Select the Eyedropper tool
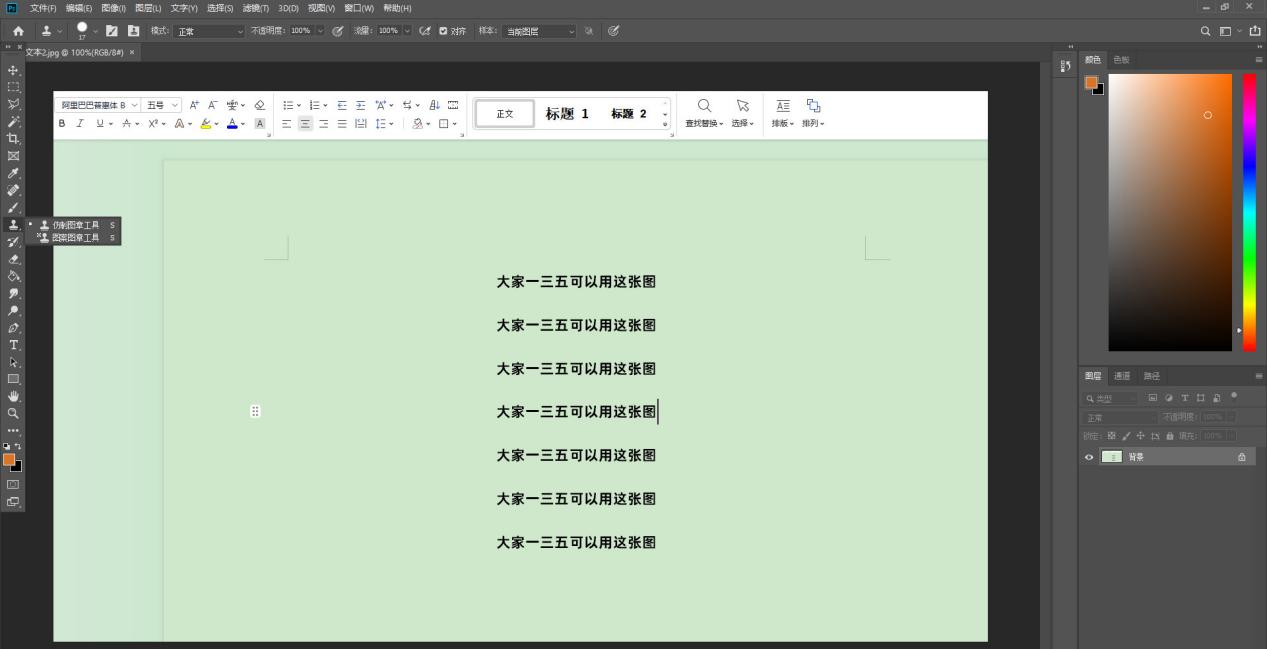 pos(13,173)
